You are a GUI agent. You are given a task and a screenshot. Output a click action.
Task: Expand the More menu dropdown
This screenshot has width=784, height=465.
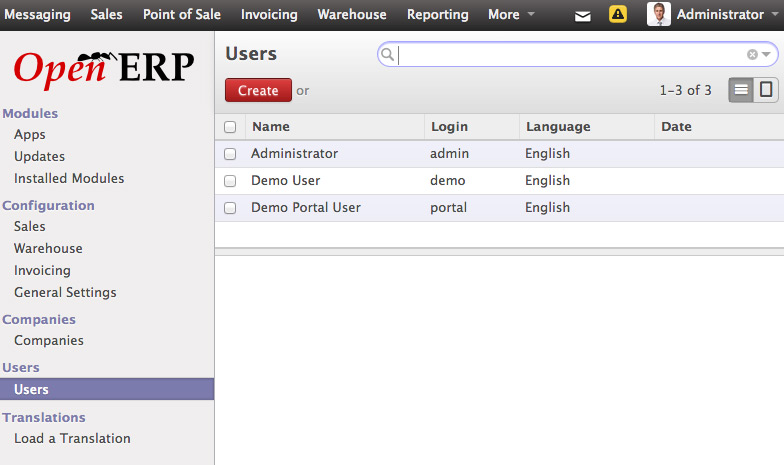[x=511, y=15]
